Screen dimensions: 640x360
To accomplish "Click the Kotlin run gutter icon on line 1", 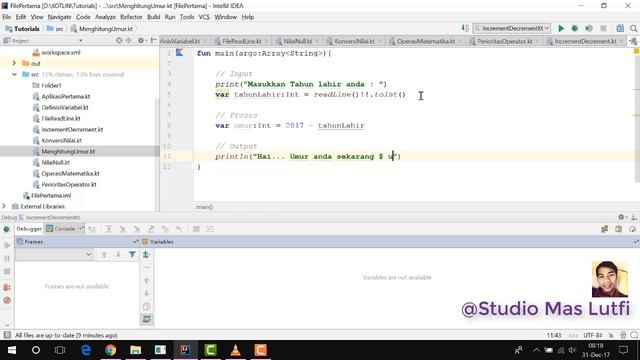I will click(180, 52).
